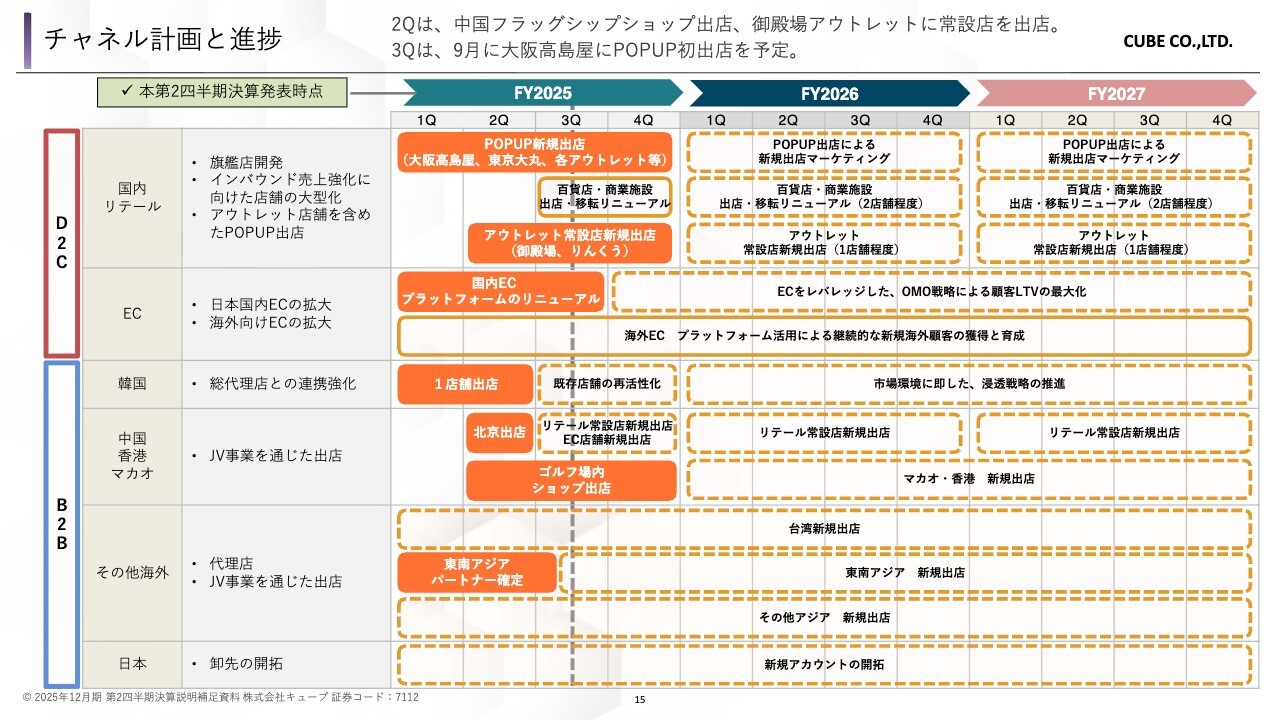Click the 東南アジア 新規出店 dashed box
This screenshot has width=1280, height=720.
pos(905,573)
